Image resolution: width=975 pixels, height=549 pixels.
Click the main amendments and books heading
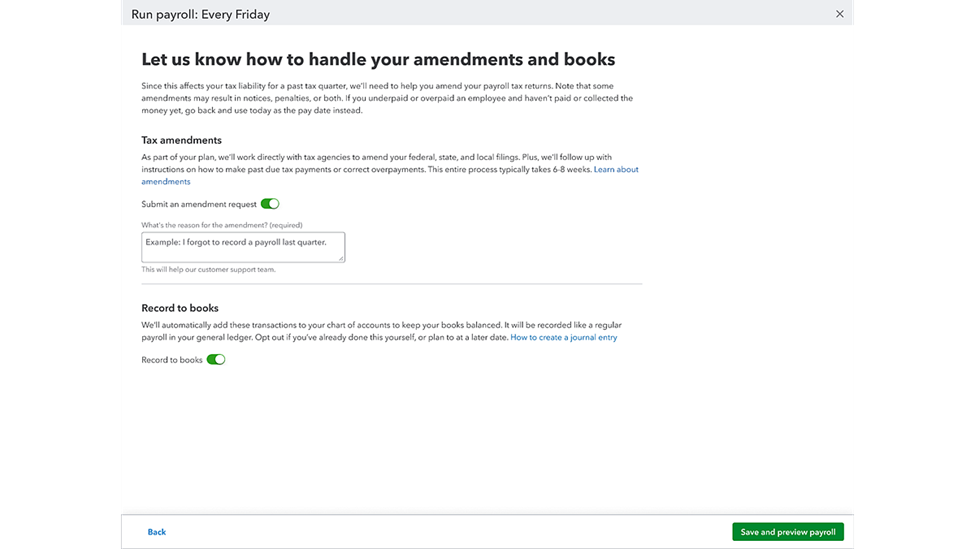coord(378,59)
